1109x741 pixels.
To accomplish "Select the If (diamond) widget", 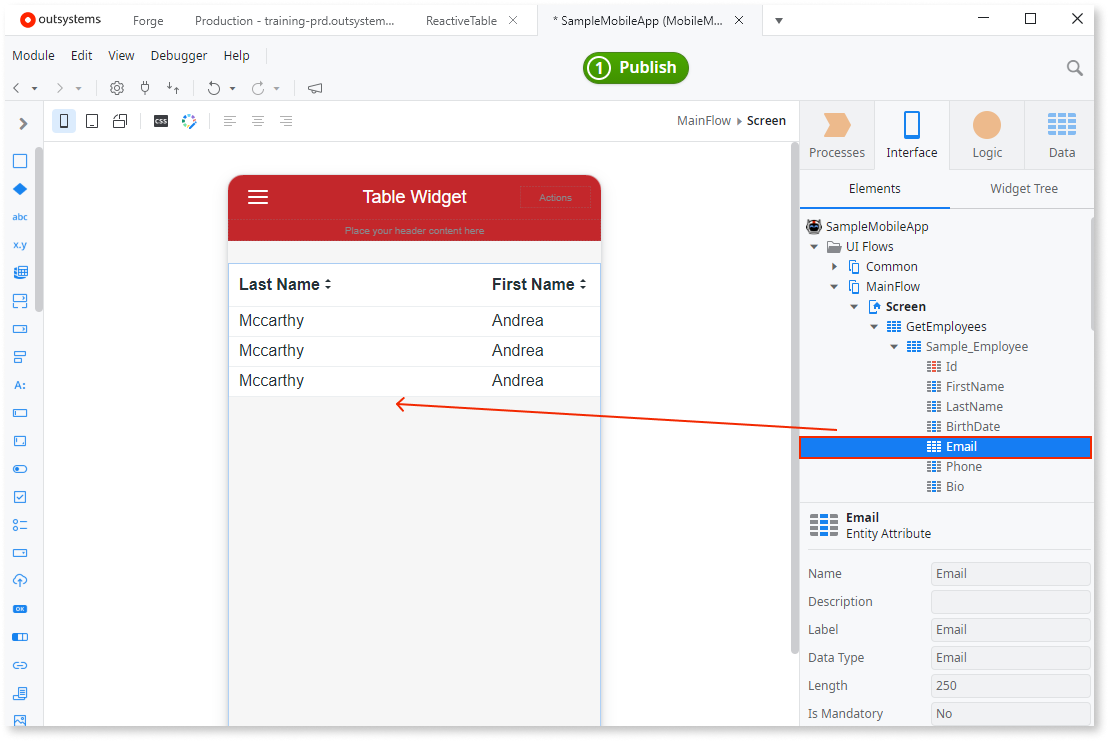I will [20, 189].
